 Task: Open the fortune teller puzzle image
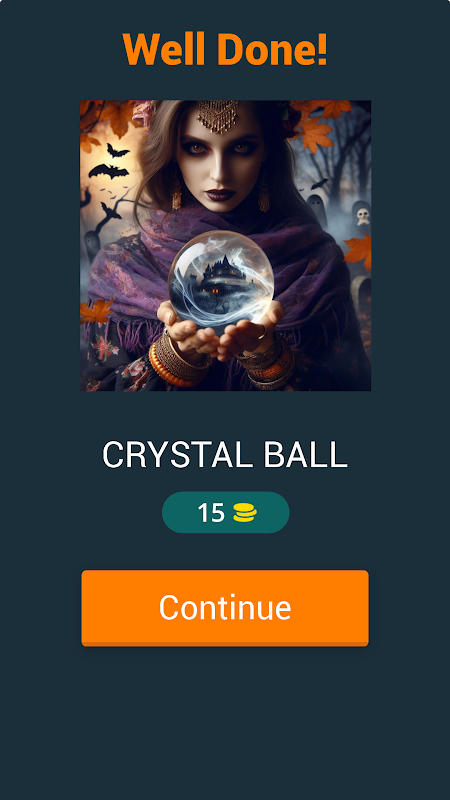226,245
